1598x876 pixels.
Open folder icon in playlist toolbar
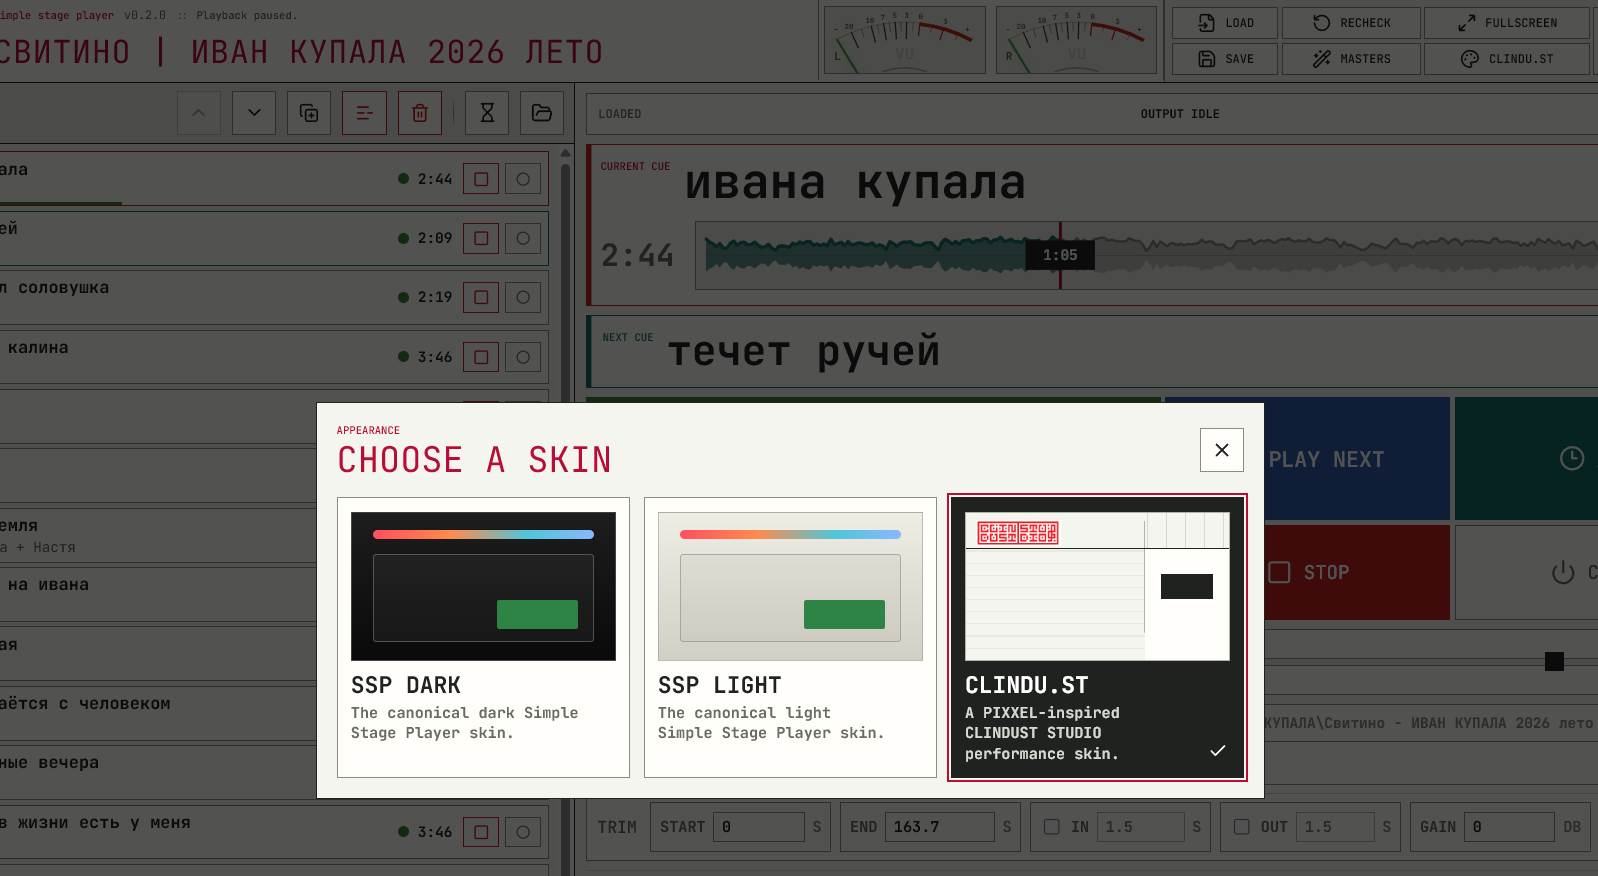point(542,113)
